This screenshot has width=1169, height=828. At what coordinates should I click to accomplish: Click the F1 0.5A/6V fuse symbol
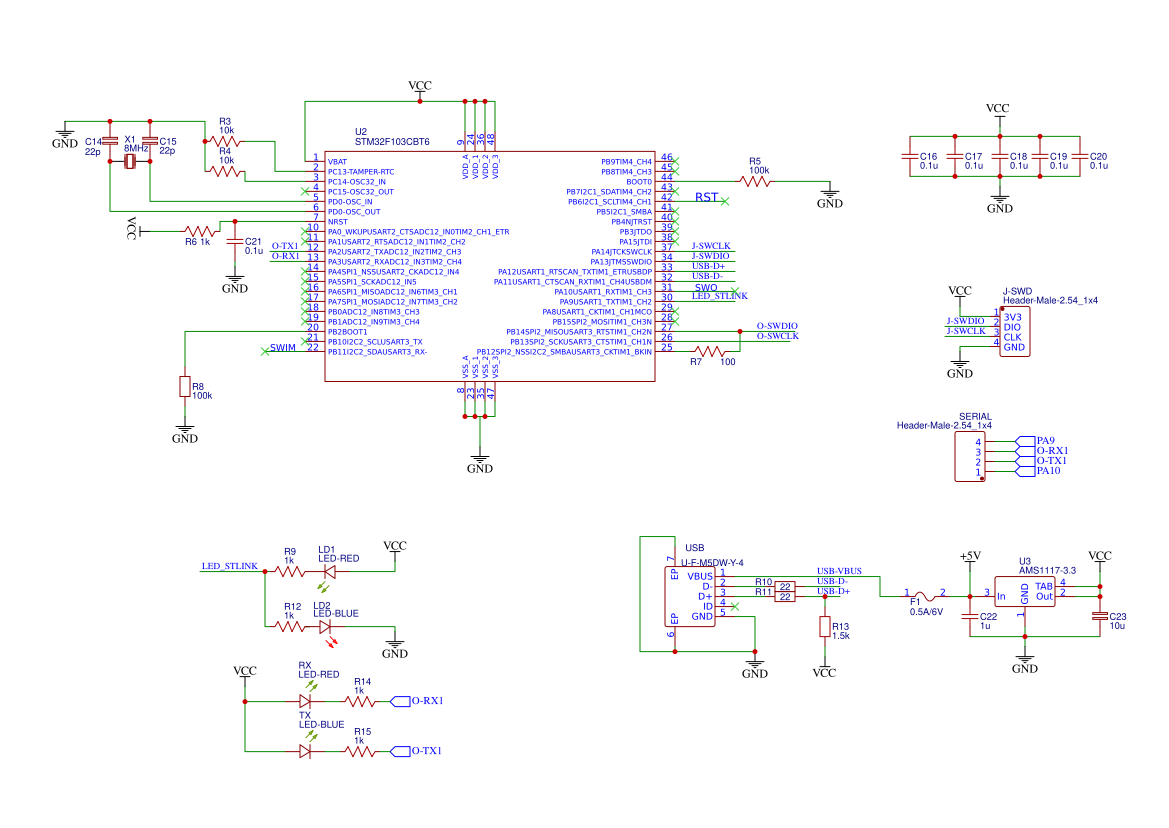click(x=924, y=596)
